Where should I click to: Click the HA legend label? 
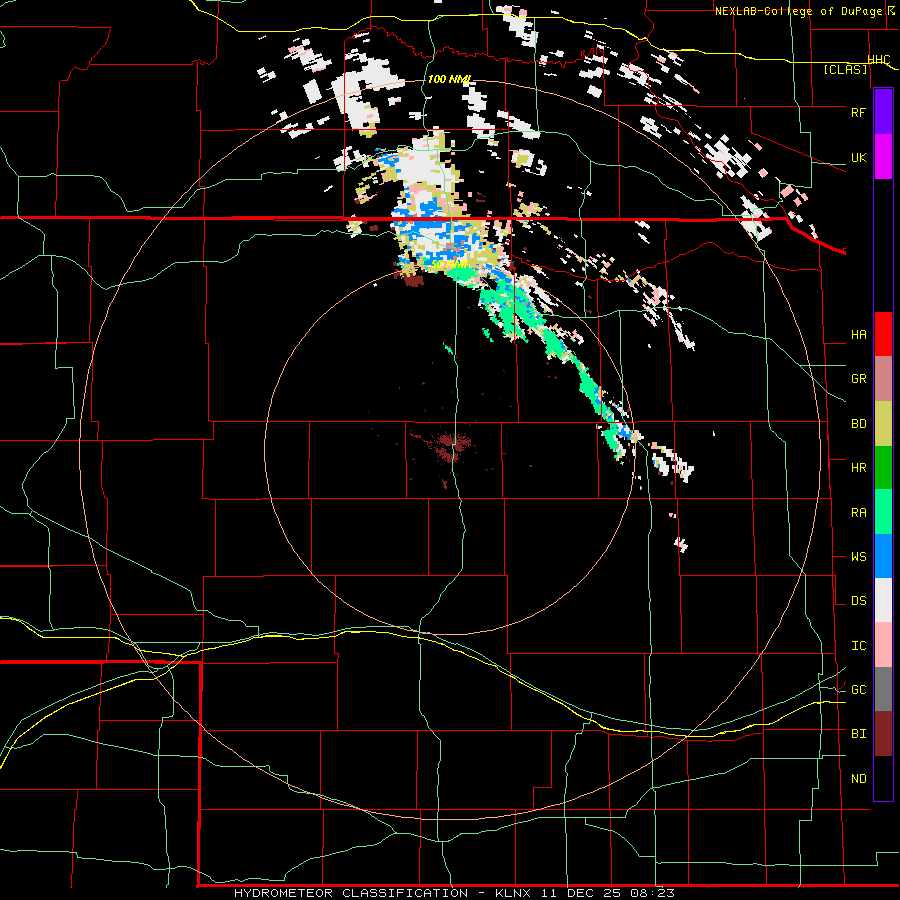[858, 335]
